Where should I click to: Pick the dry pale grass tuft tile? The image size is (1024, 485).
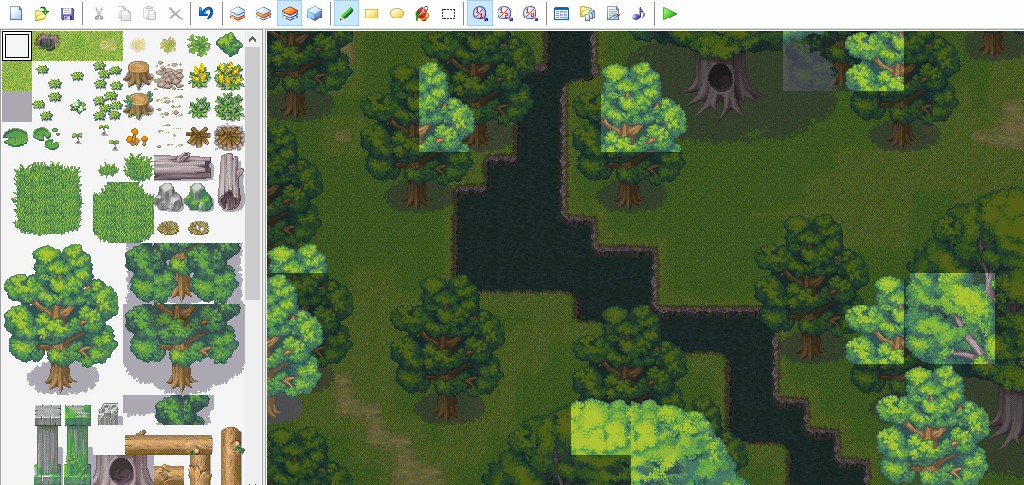point(138,45)
